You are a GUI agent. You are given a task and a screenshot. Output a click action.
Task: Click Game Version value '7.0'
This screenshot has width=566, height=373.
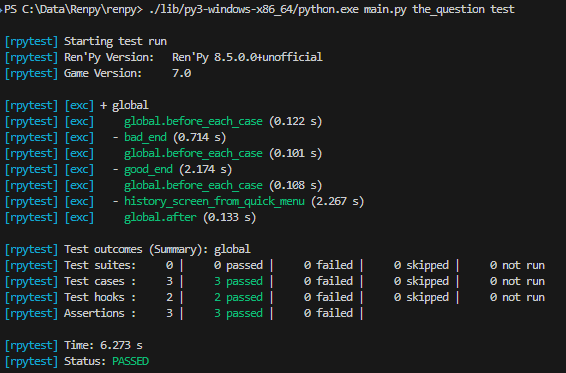point(181,73)
